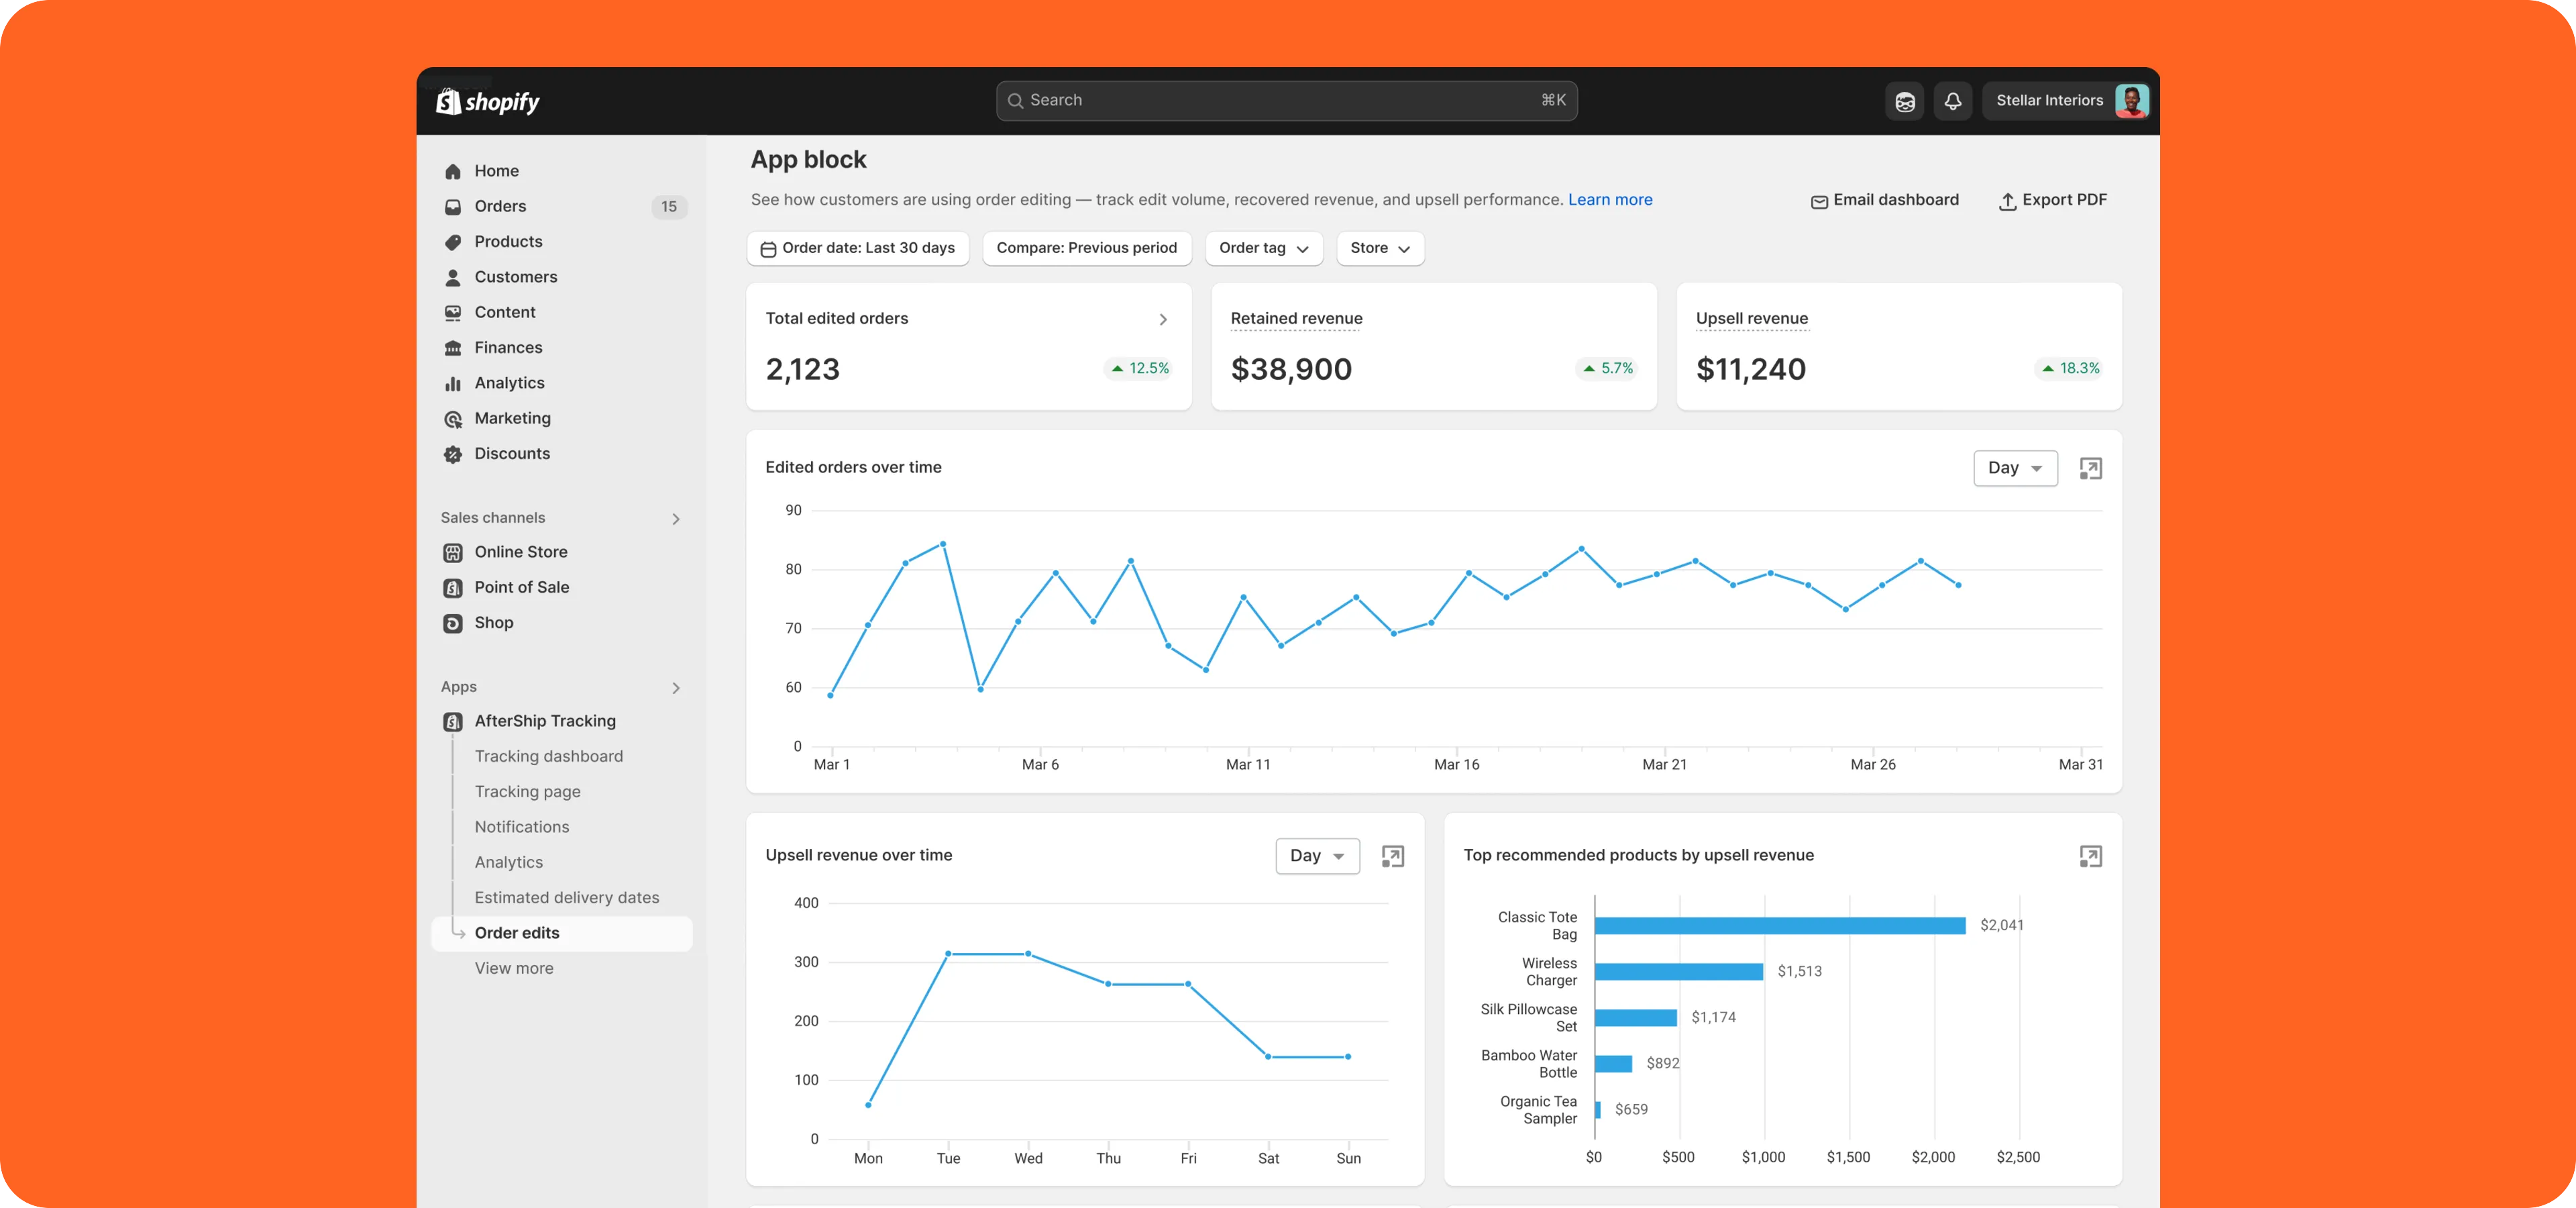Select Order edits in sidebar
Viewport: 2576px width, 1208px height.
(562, 933)
